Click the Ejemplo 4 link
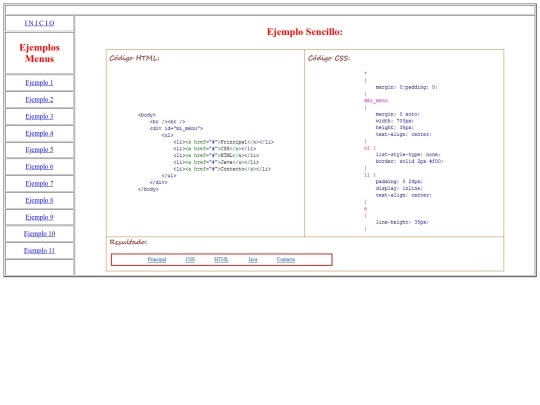This screenshot has height=405, width=540. [x=39, y=133]
